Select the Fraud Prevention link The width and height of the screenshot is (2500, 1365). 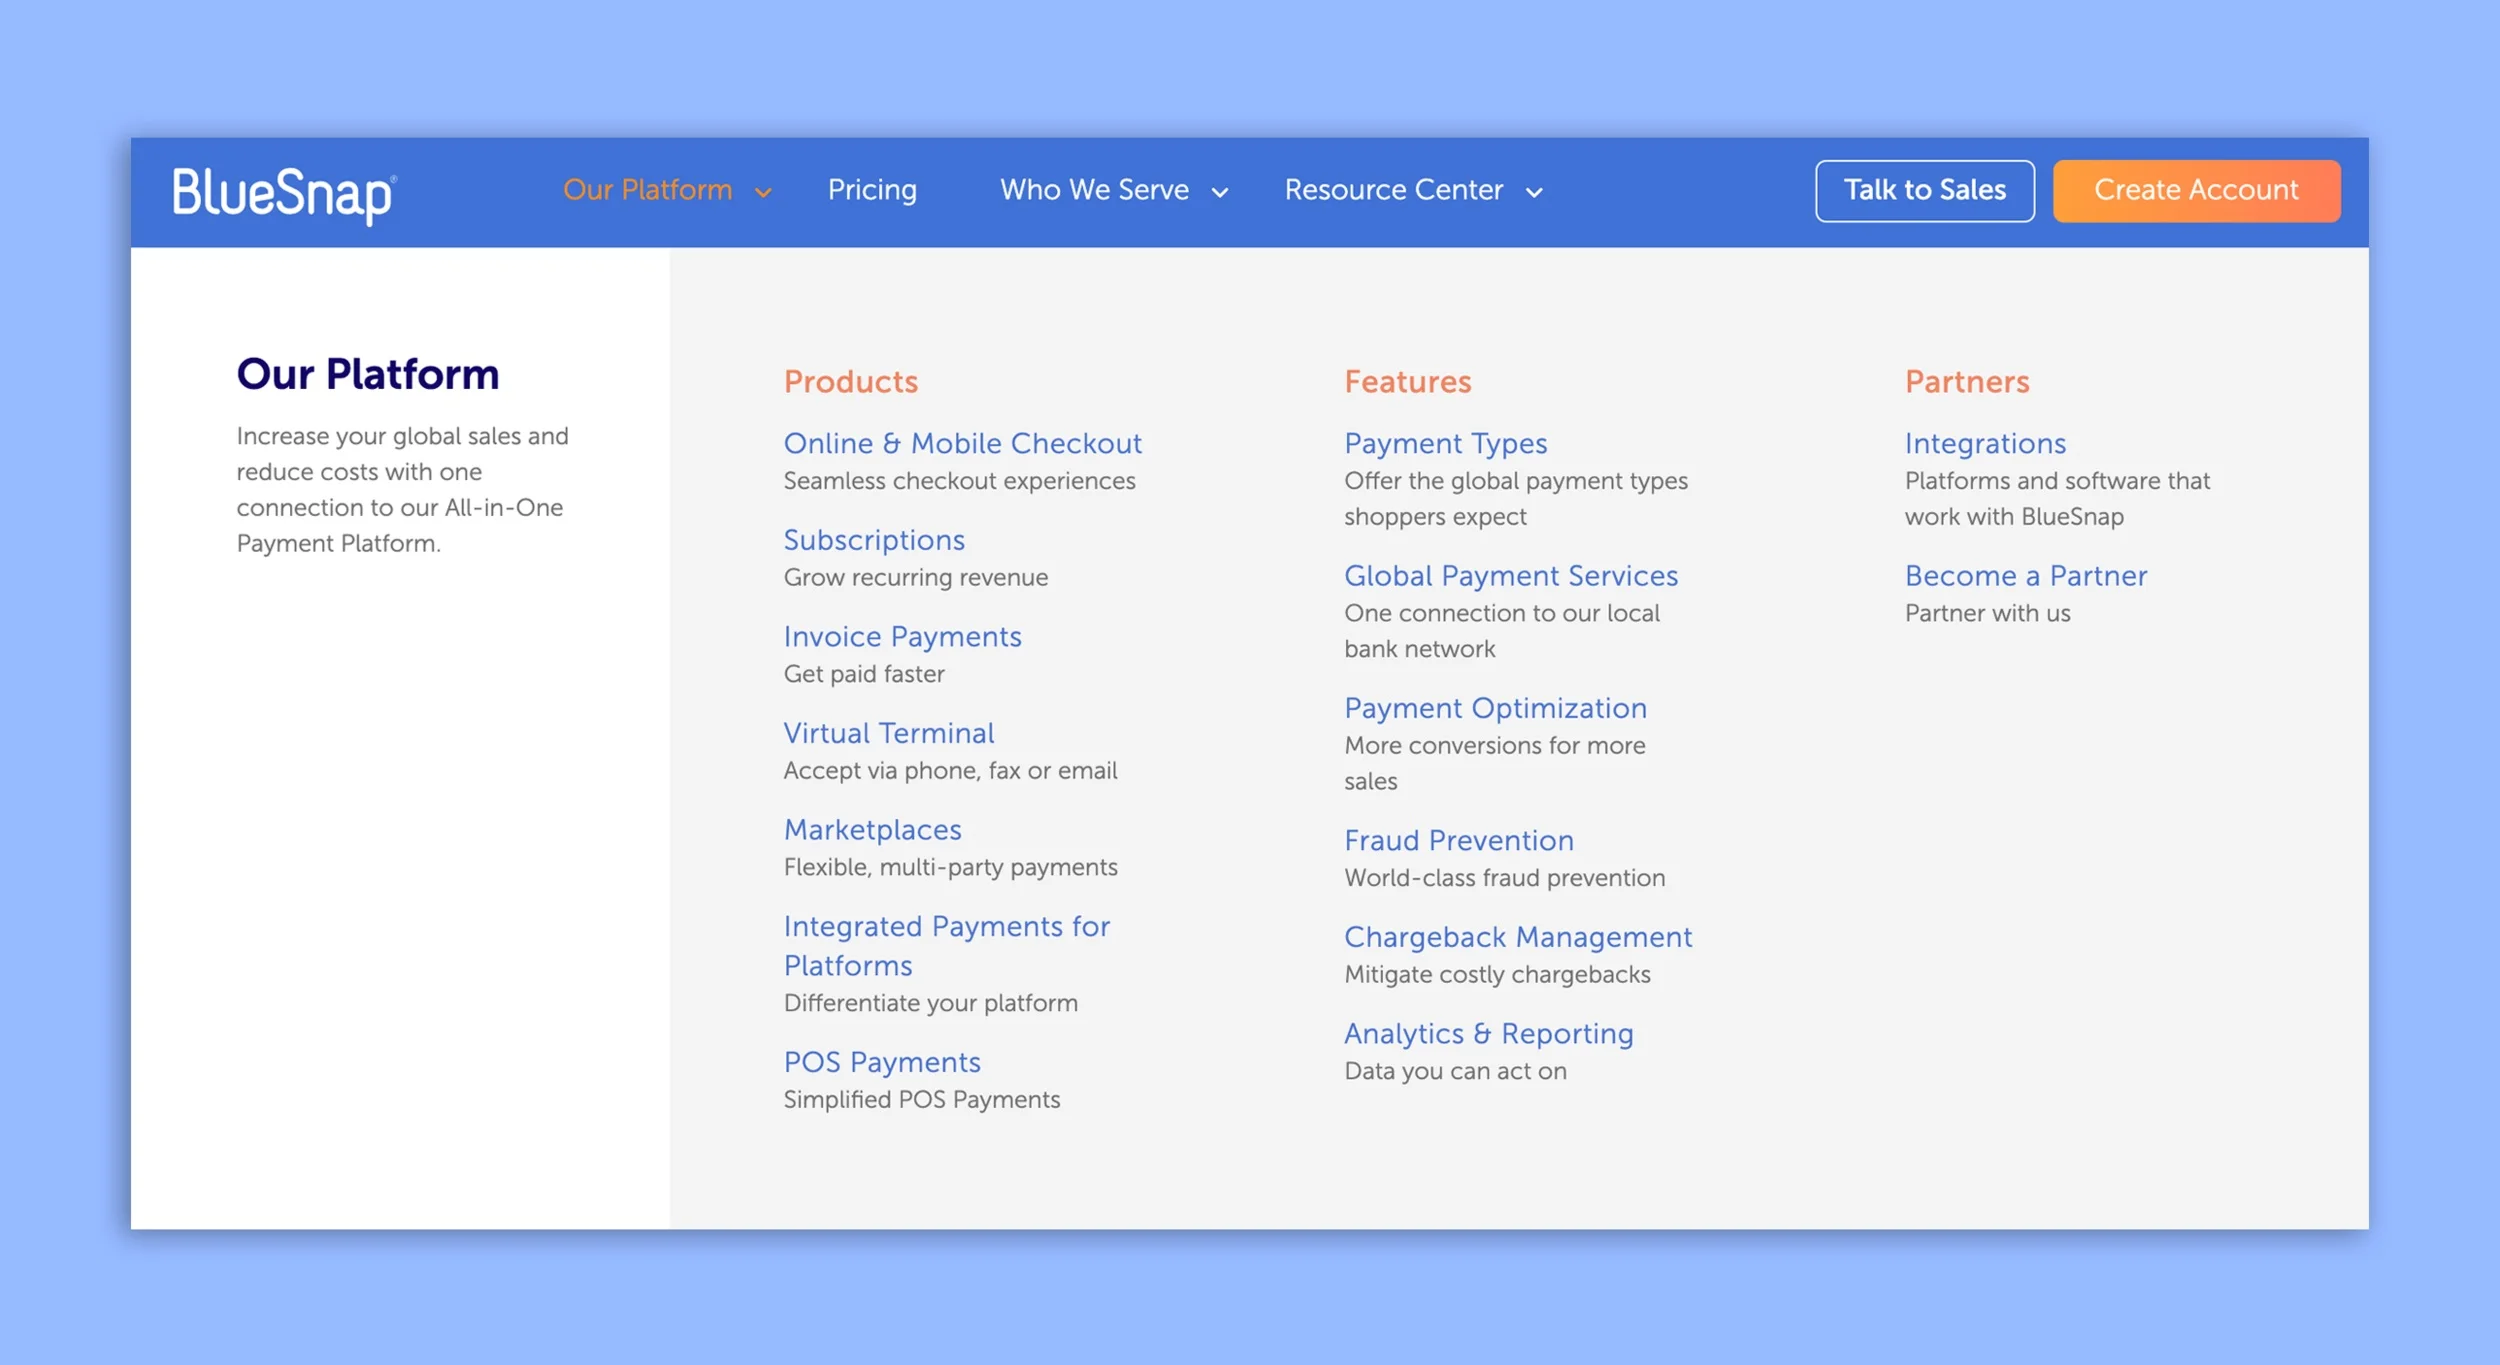point(1459,840)
